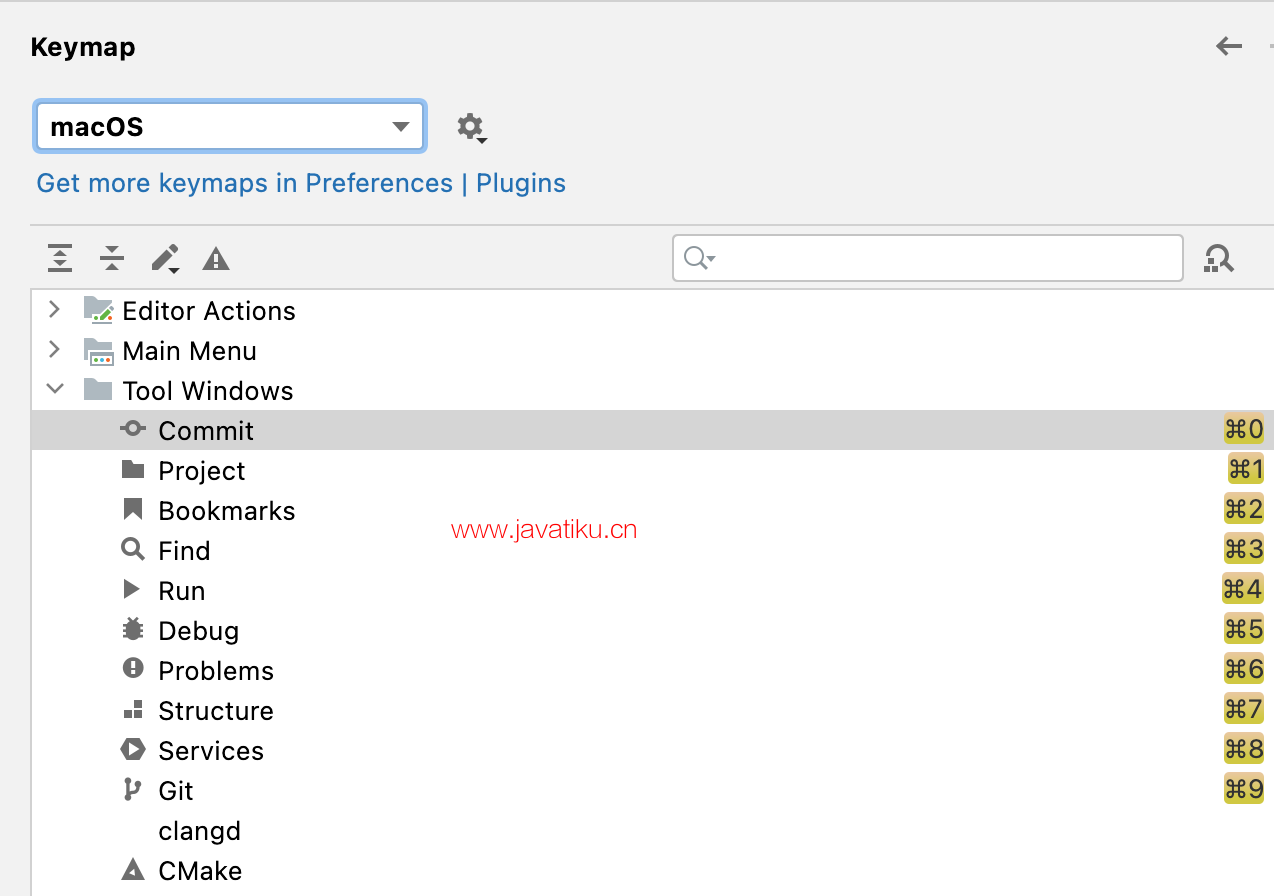Open the keymap gear options menu

pos(471,127)
